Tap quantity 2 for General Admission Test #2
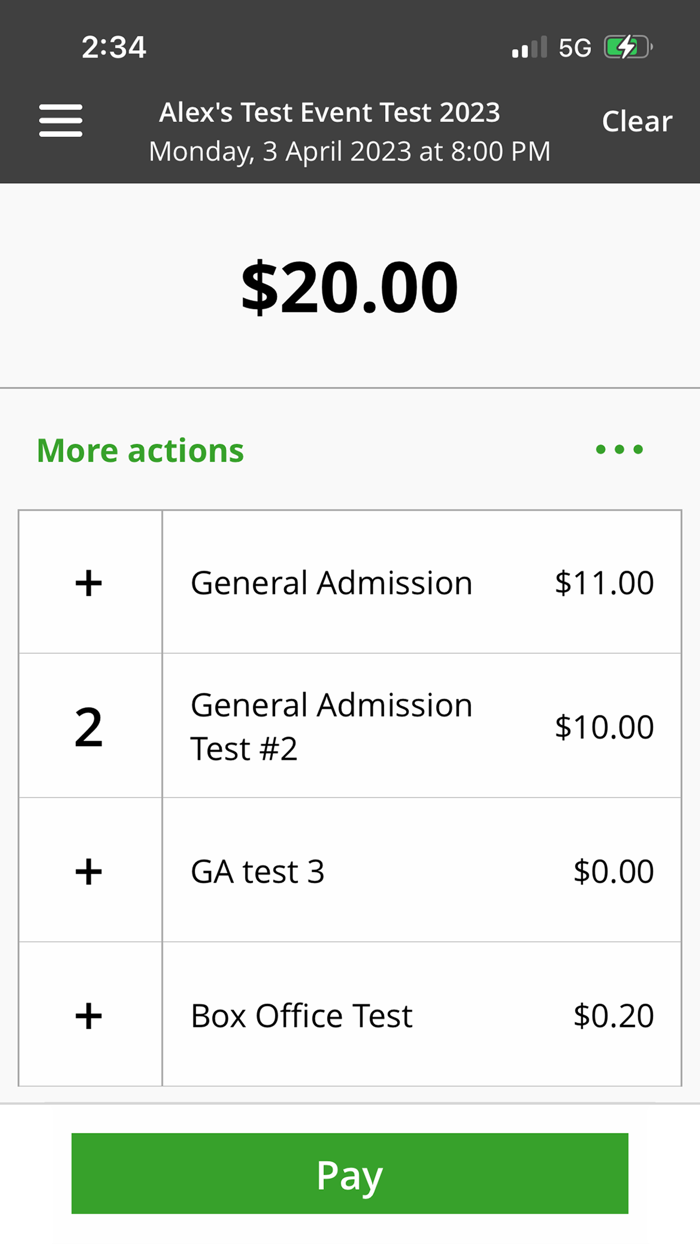The width and height of the screenshot is (700, 1244). coord(89,727)
